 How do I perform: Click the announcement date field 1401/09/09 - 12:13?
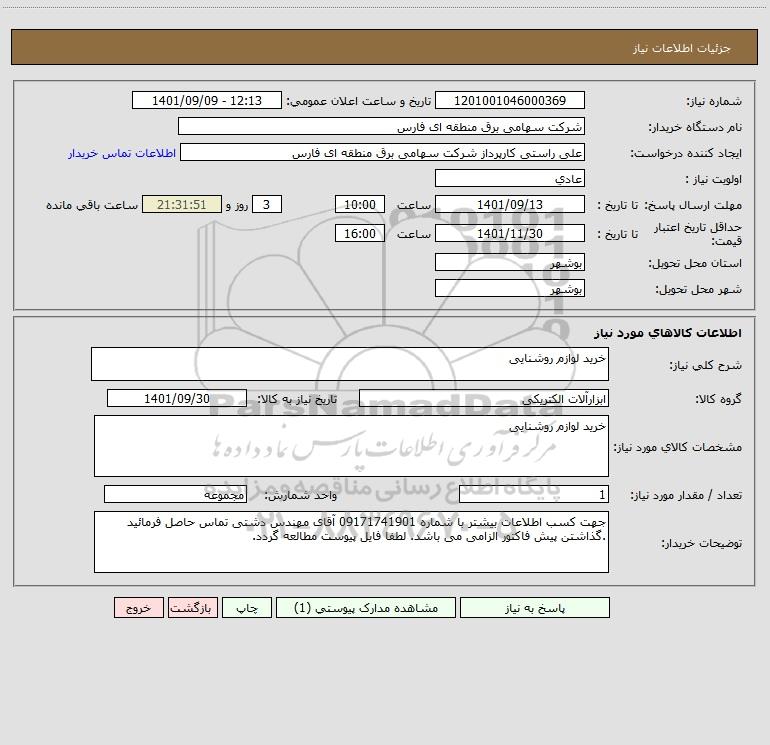(207, 100)
